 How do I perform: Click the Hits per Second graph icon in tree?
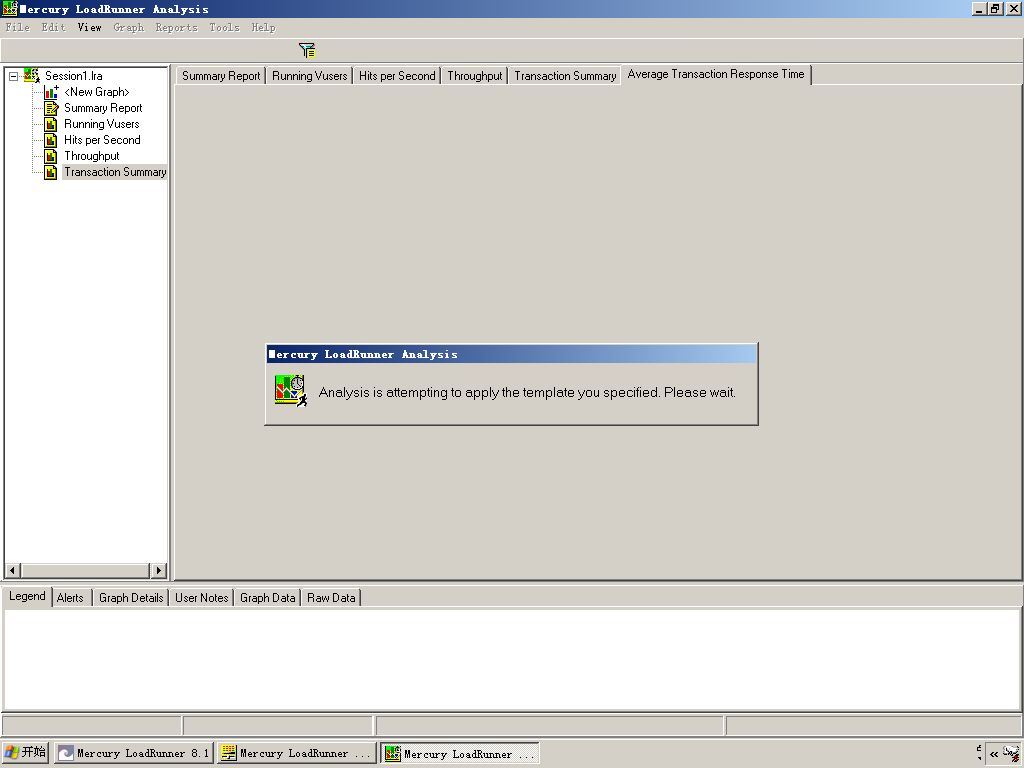click(51, 140)
